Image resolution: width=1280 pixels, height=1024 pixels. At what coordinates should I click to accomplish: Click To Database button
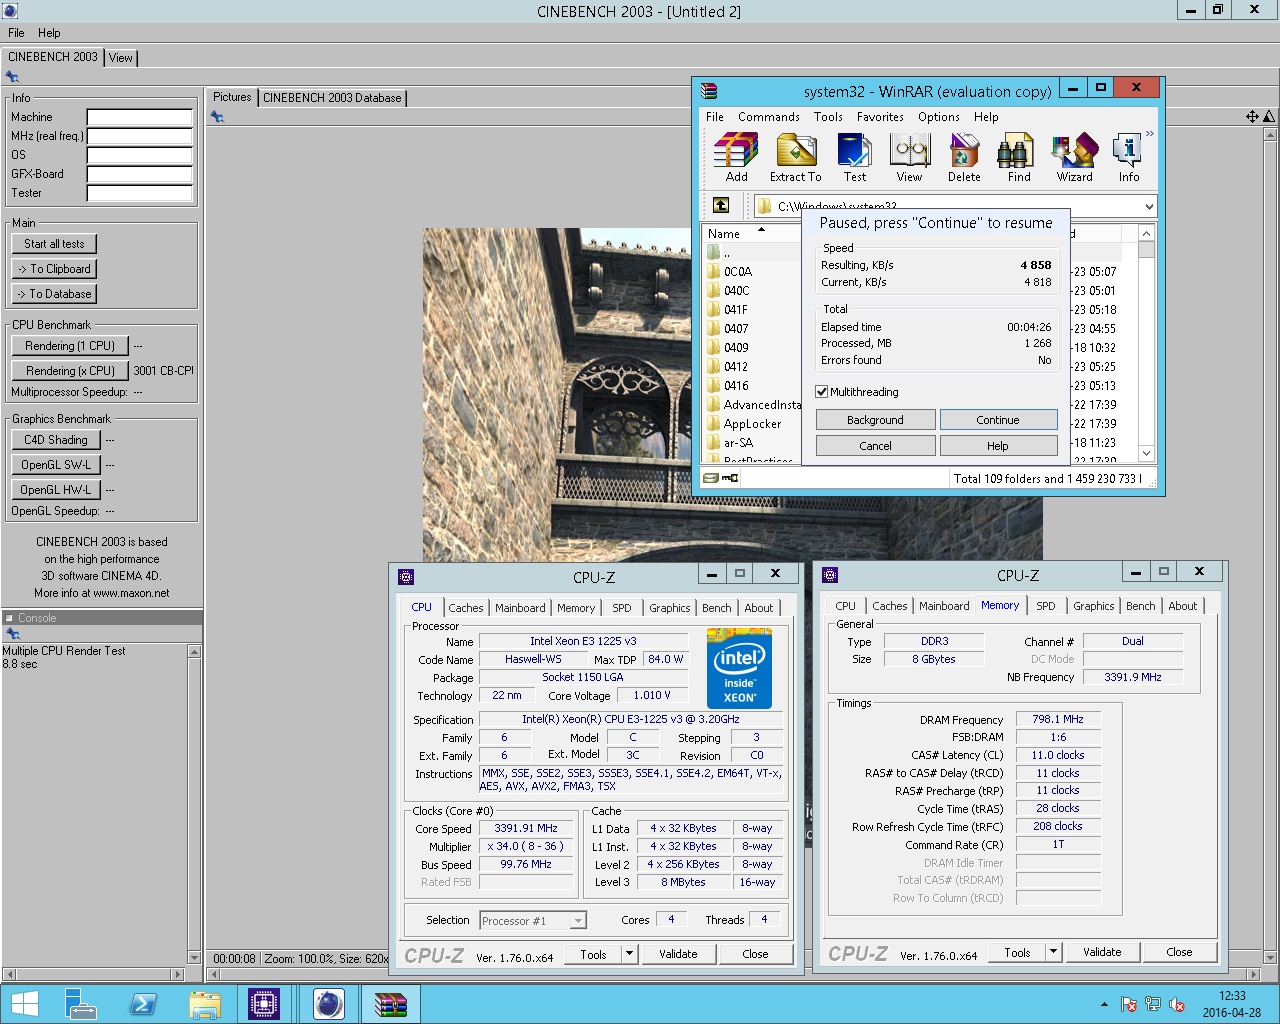point(54,294)
